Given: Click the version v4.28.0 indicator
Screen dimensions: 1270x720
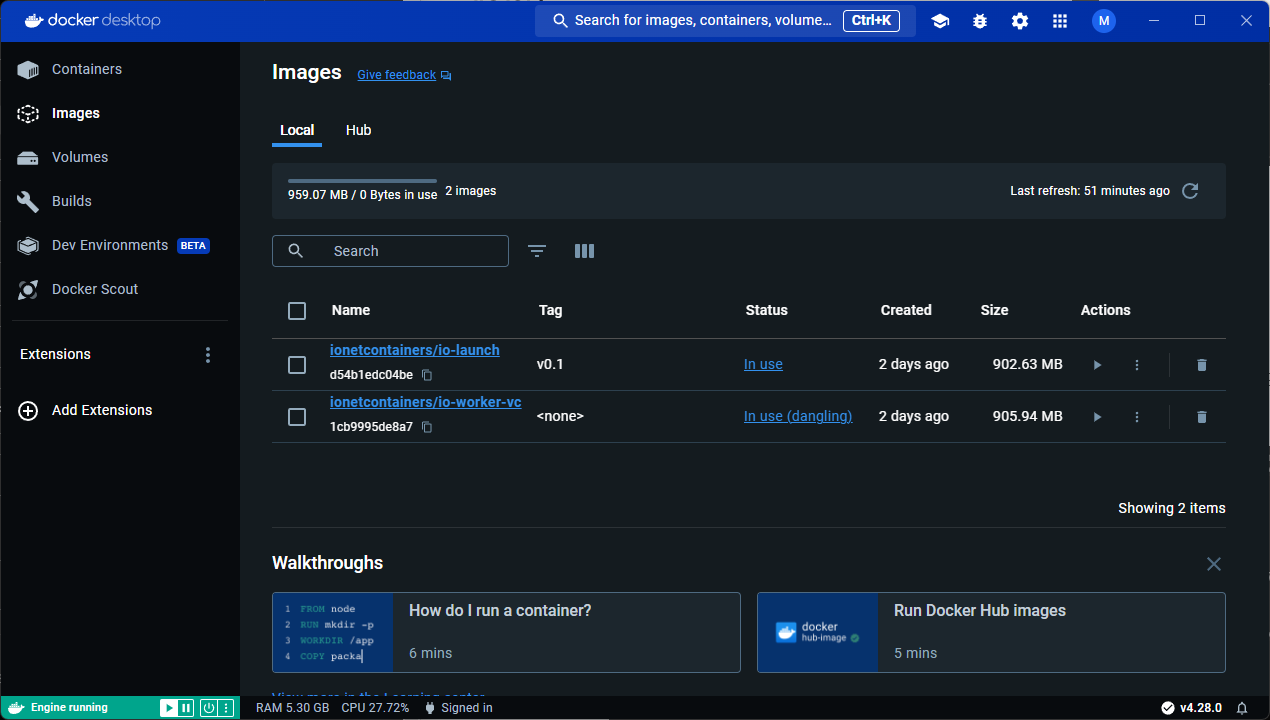Looking at the screenshot, I should [1191, 708].
